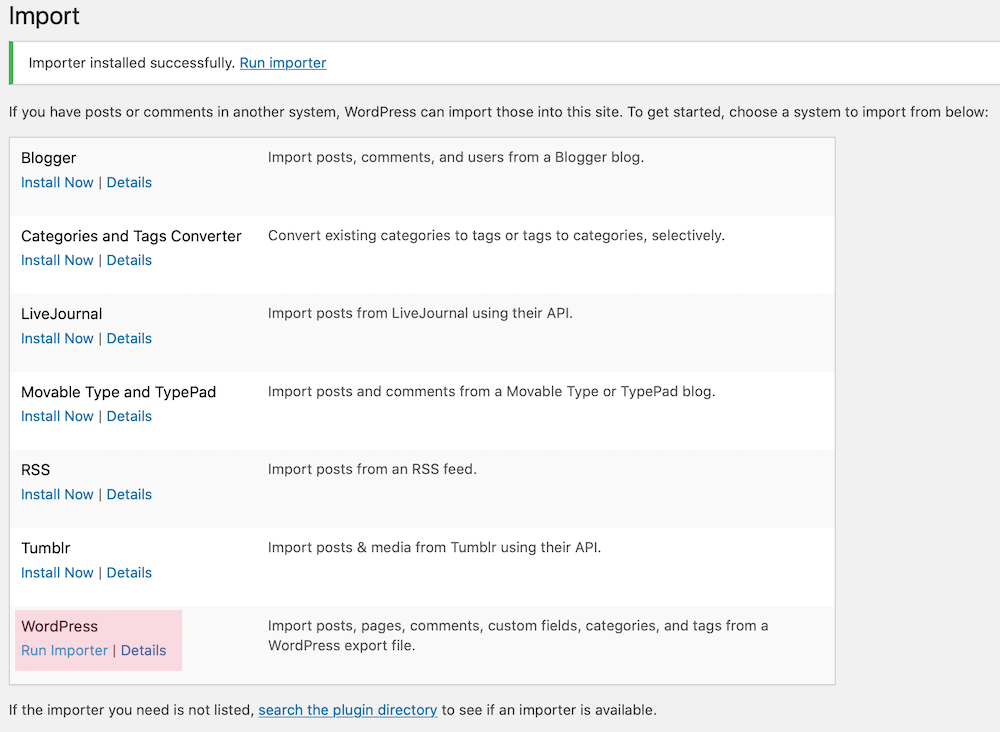View Details for the Blogger importer
This screenshot has height=732, width=1000.
coord(129,182)
